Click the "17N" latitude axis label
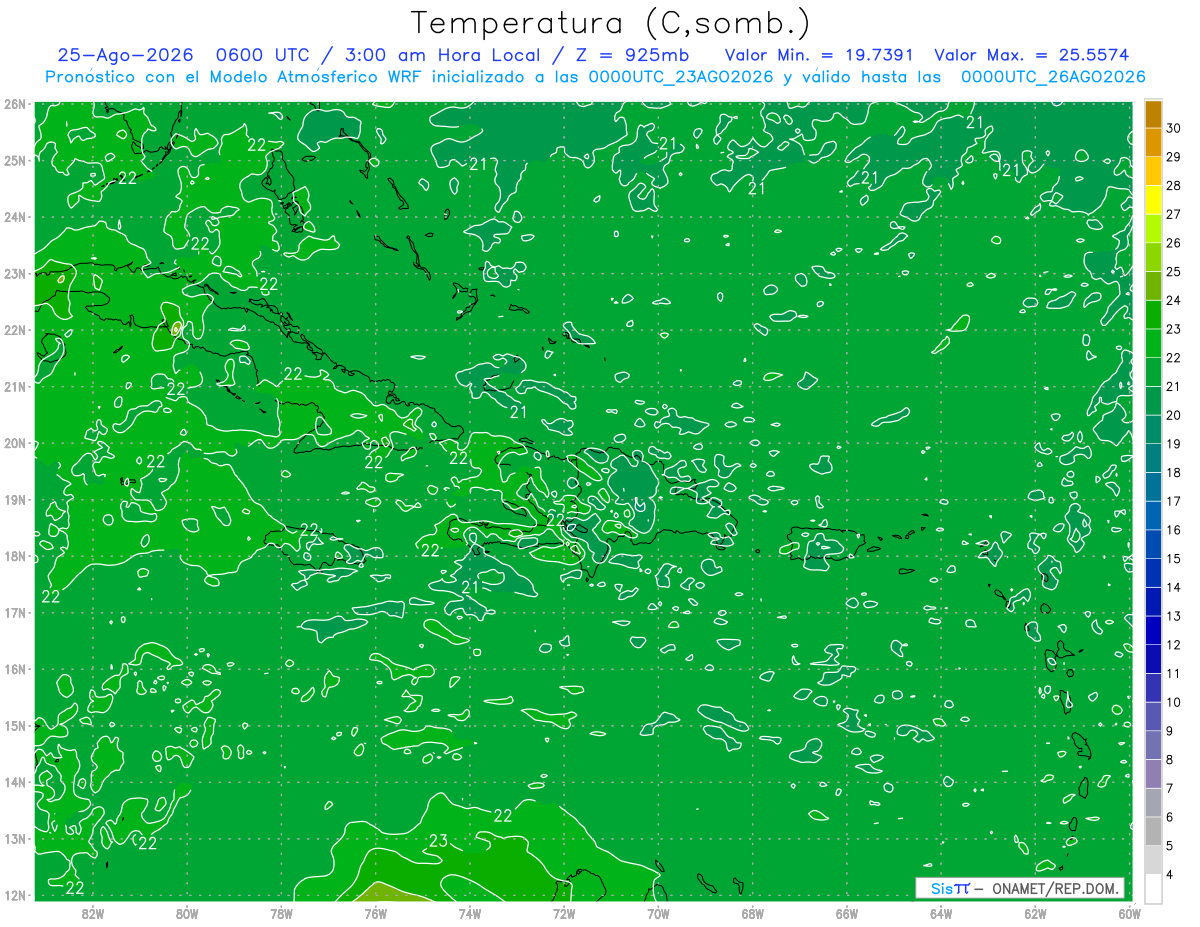Image resolution: width=1200 pixels, height=927 pixels. tap(15, 612)
